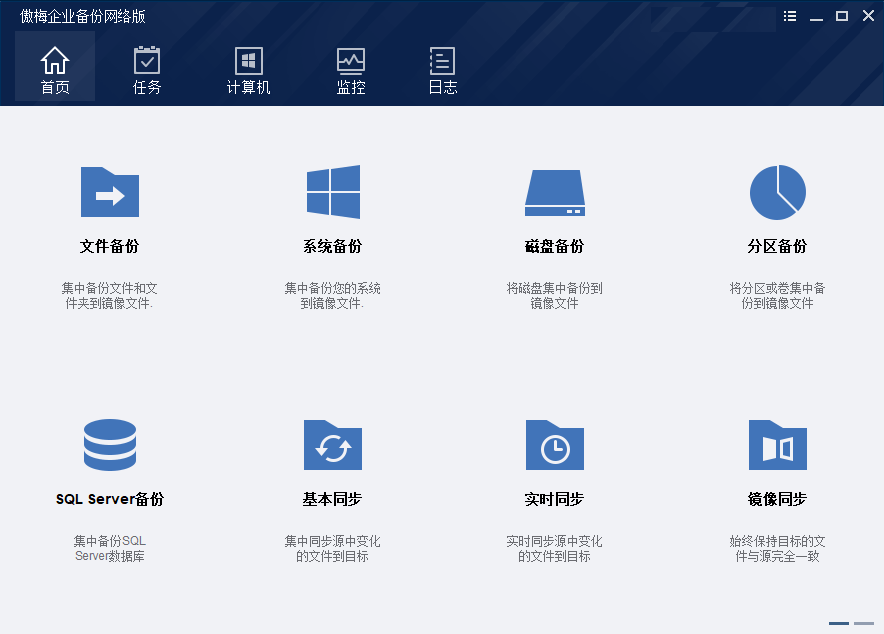Click the 基本同步 sync folder icon

click(333, 445)
